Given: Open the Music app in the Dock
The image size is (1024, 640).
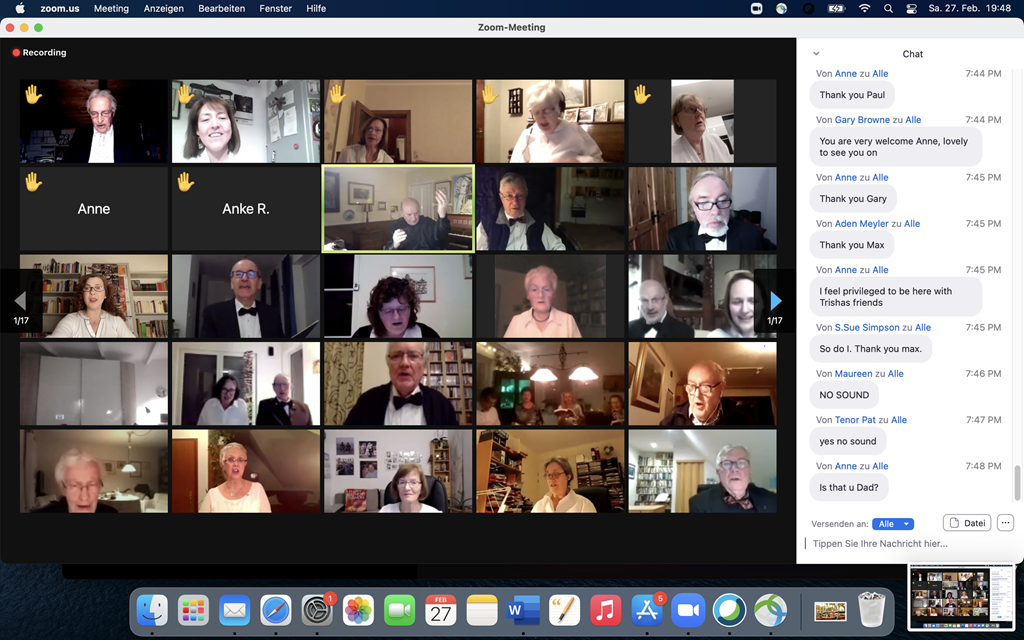Looking at the screenshot, I should (605, 610).
